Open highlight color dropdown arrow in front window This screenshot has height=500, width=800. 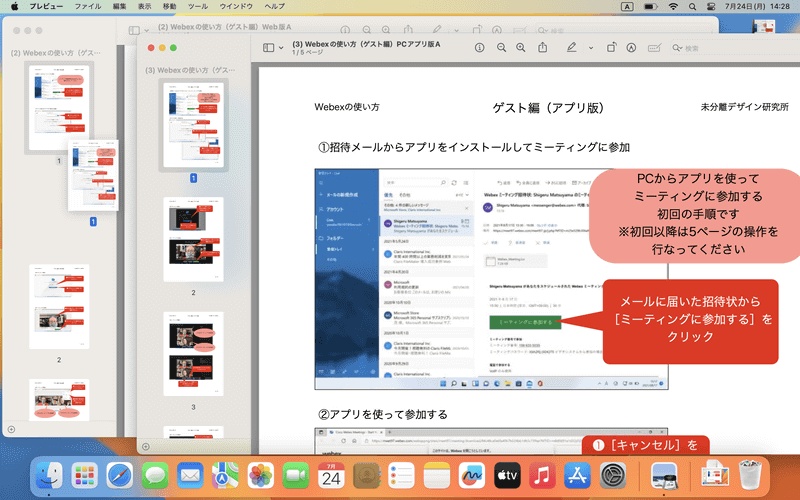pos(591,48)
